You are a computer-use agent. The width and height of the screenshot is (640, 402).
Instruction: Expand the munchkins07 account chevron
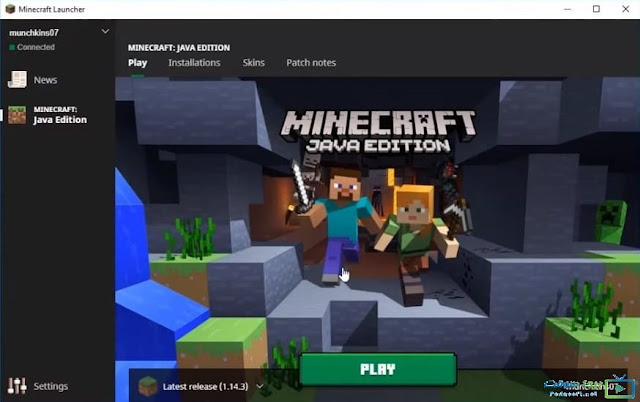[x=105, y=31]
